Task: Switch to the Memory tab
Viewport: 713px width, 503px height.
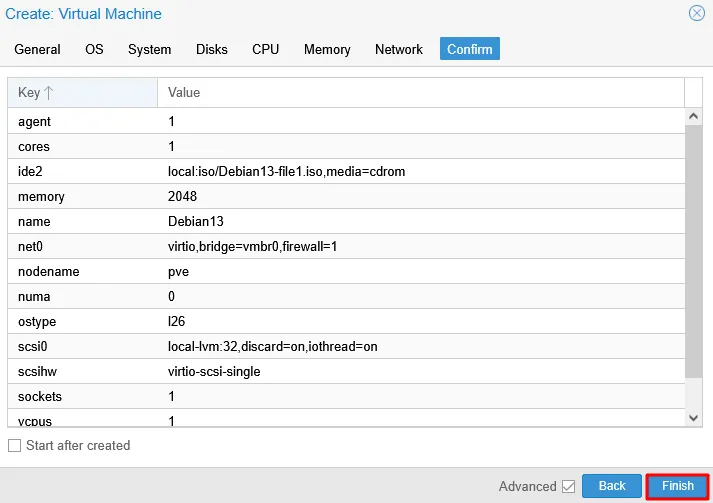Action: click(327, 49)
